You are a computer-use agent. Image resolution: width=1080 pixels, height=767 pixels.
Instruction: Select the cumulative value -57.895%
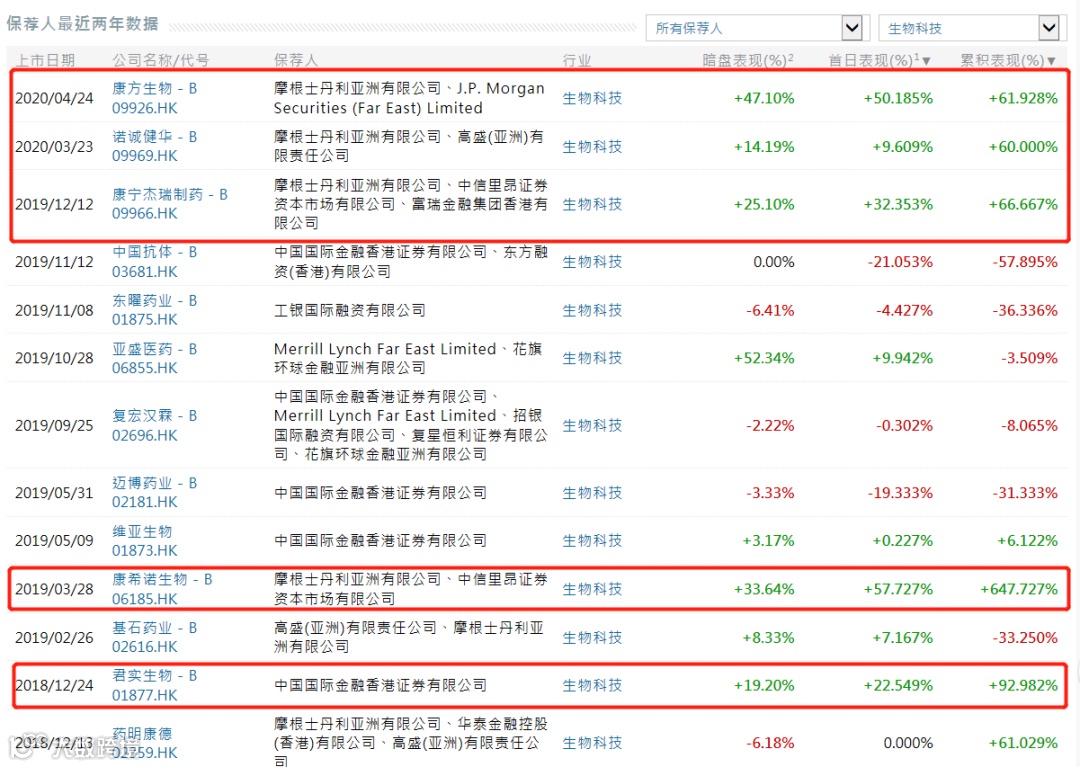tap(1025, 262)
